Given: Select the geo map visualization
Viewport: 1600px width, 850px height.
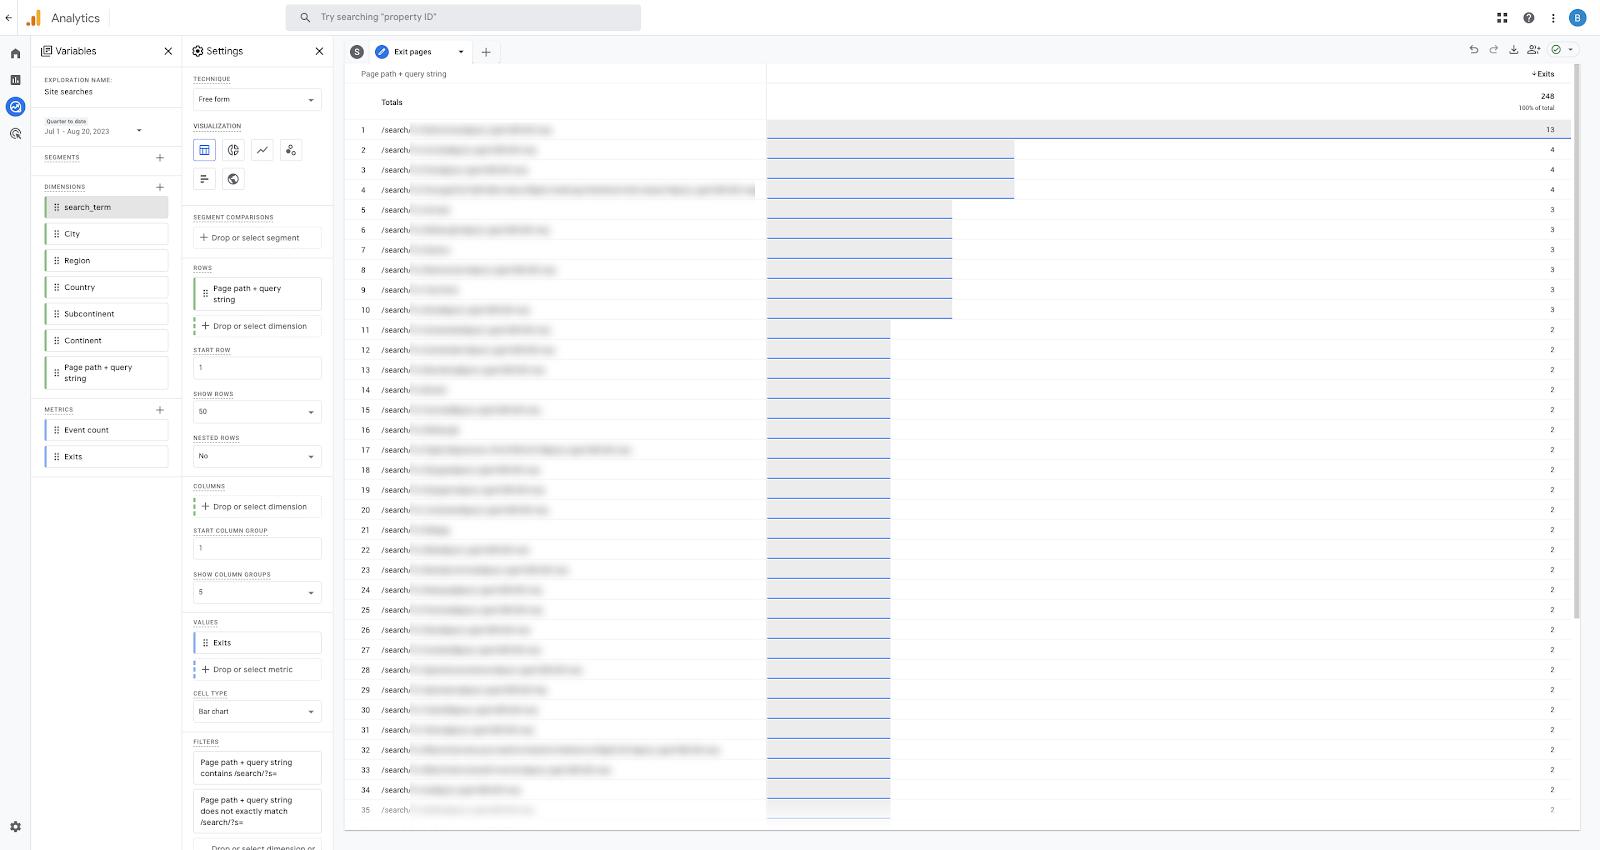Looking at the screenshot, I should click(233, 179).
